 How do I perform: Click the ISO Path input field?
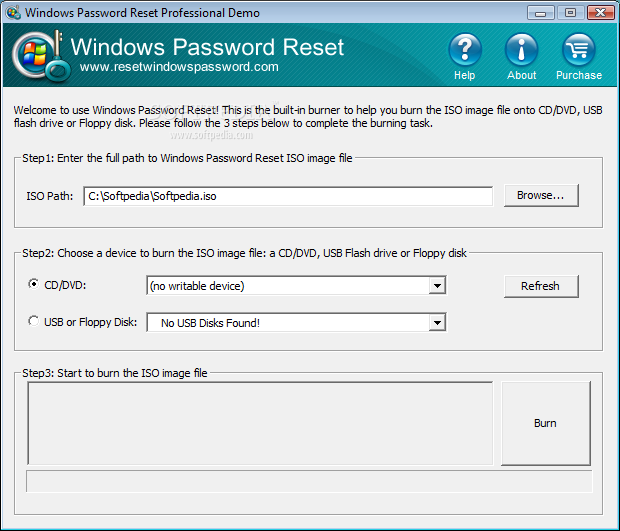[x=288, y=196]
